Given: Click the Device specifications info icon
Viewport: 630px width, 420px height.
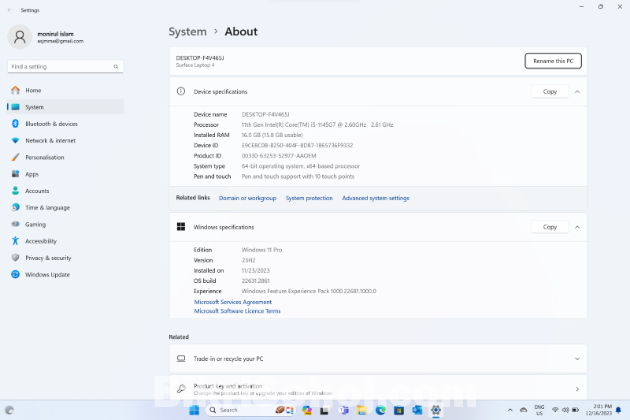Looking at the screenshot, I should click(181, 91).
